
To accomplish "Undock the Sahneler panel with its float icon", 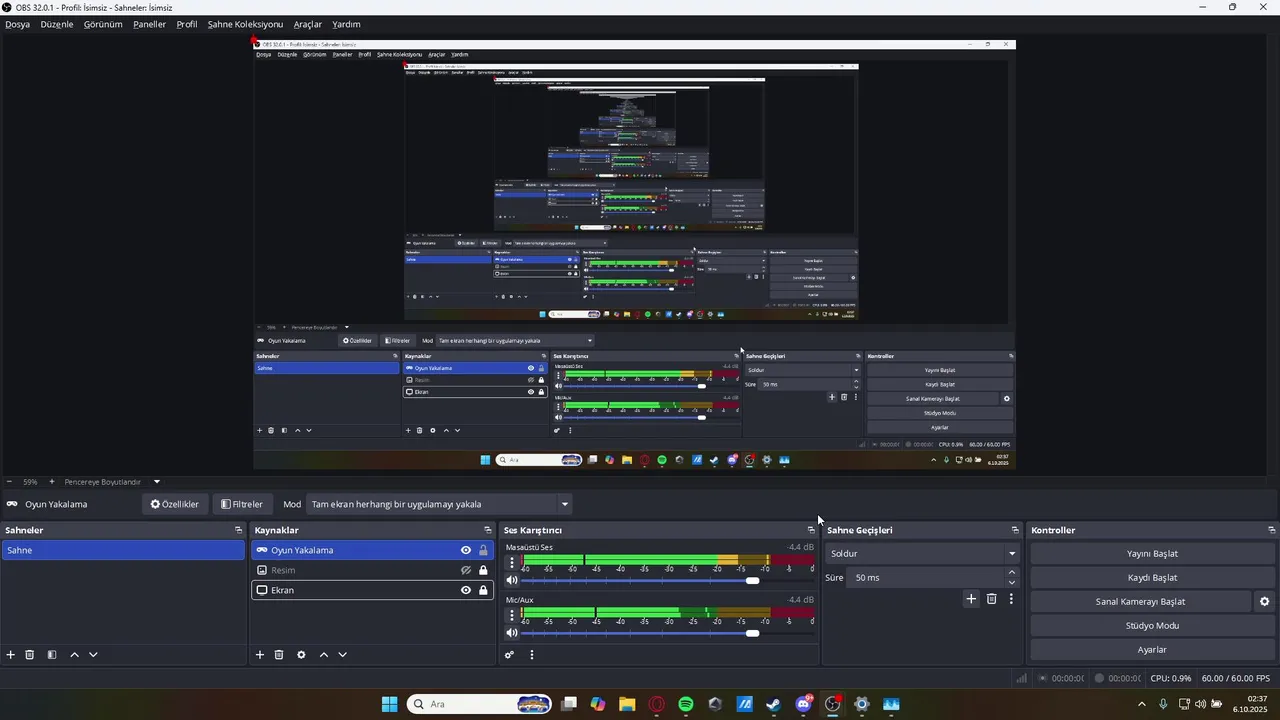I will (239, 530).
